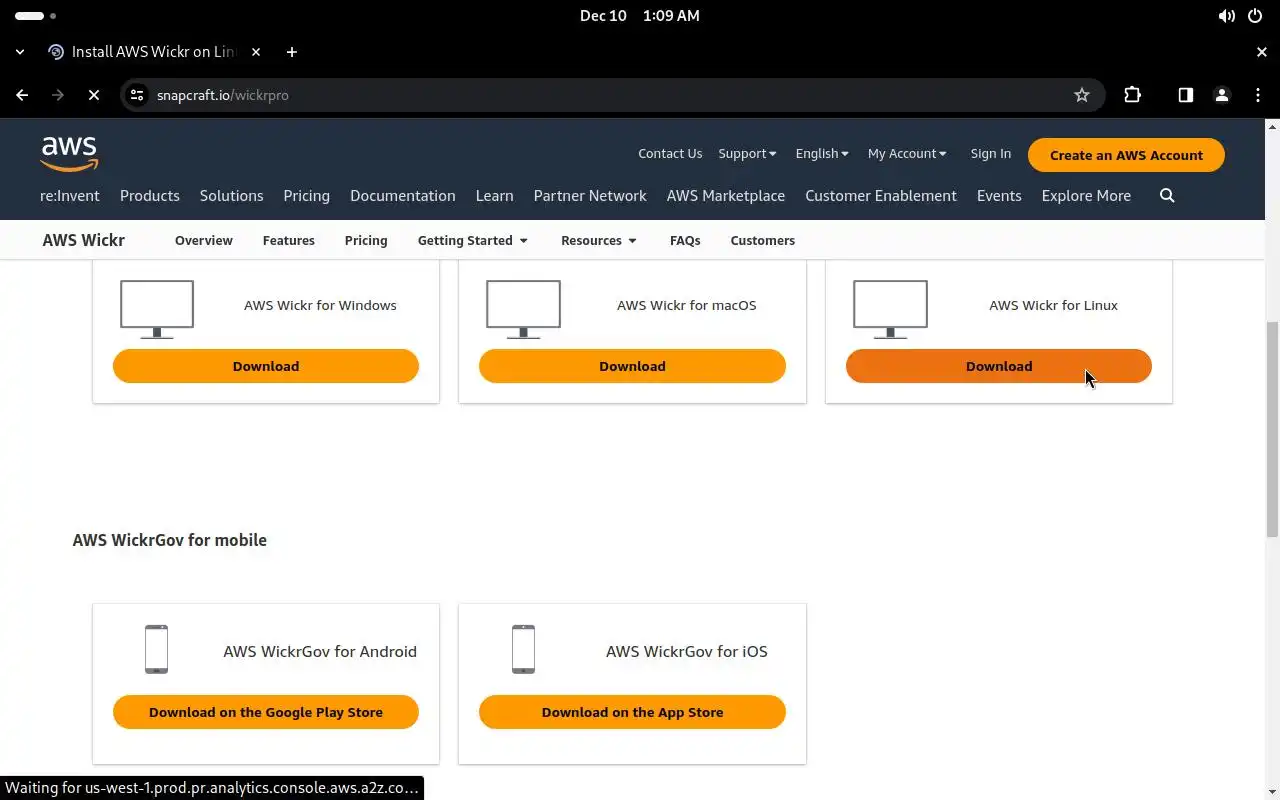
Task: Open the tab search dropdown arrow
Action: pyautogui.click(x=20, y=52)
